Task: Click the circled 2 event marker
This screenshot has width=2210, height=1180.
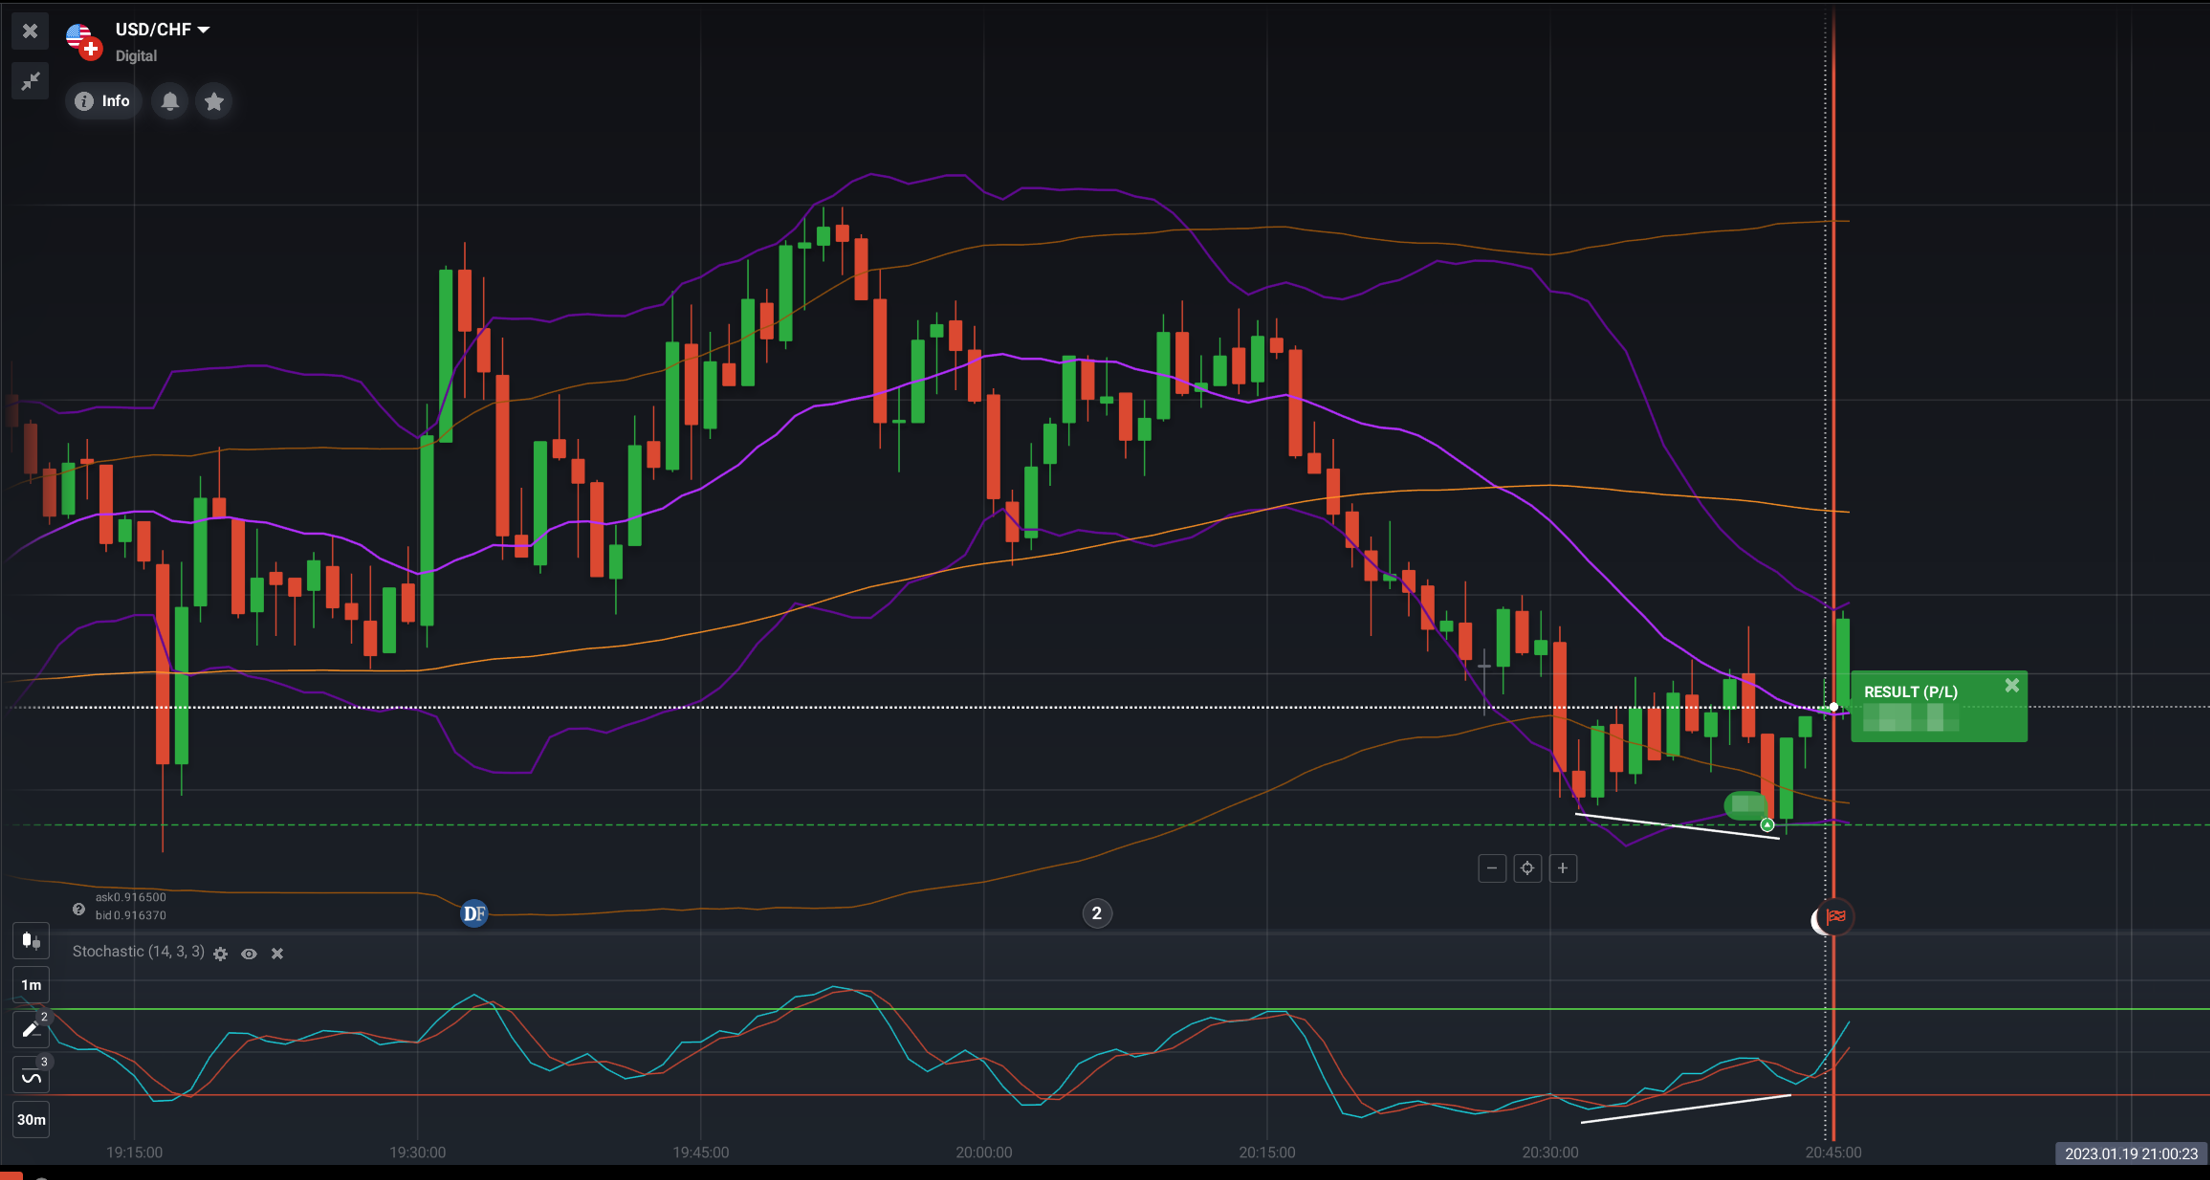Action: 1097,913
